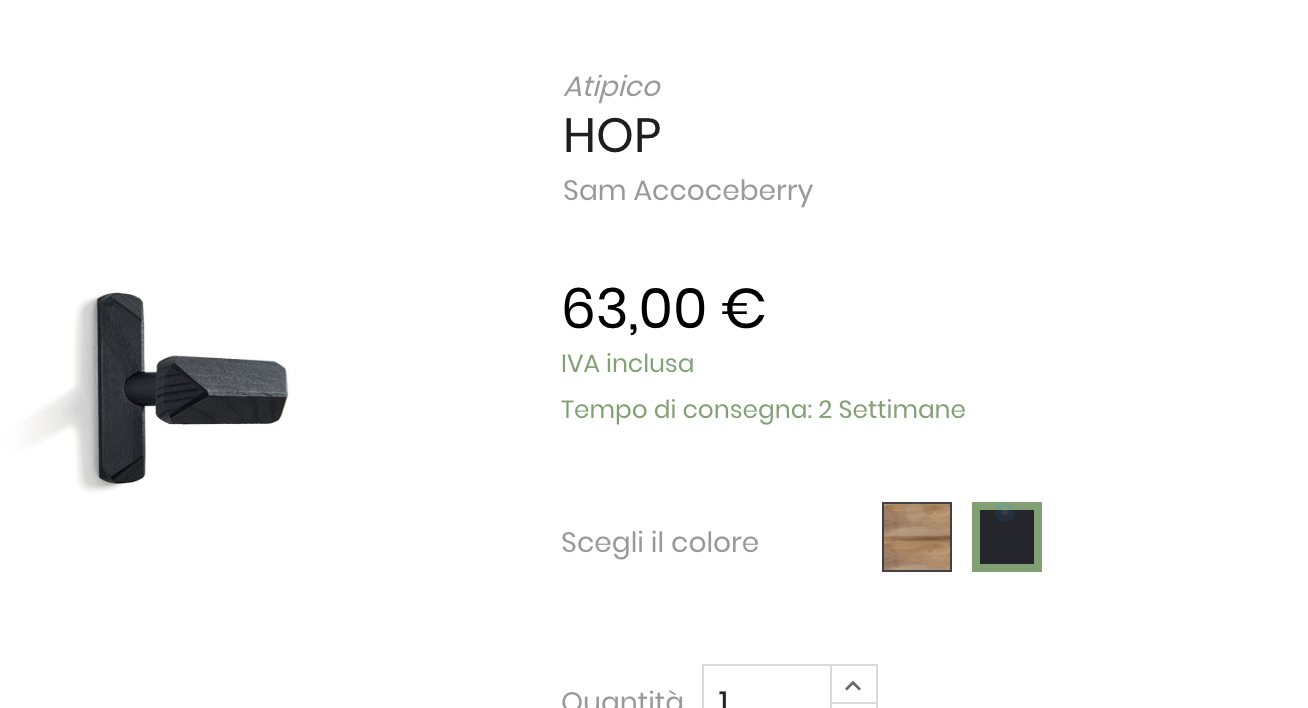
Task: Click the Tempo di consegna delivery text
Action: 763,410
